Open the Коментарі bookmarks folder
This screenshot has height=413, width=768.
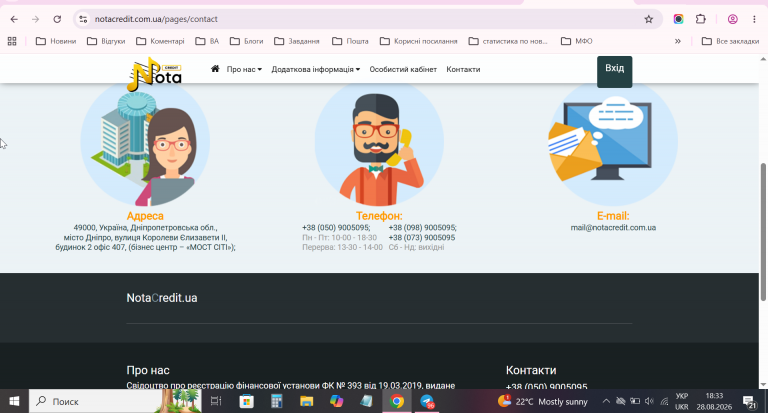160,41
